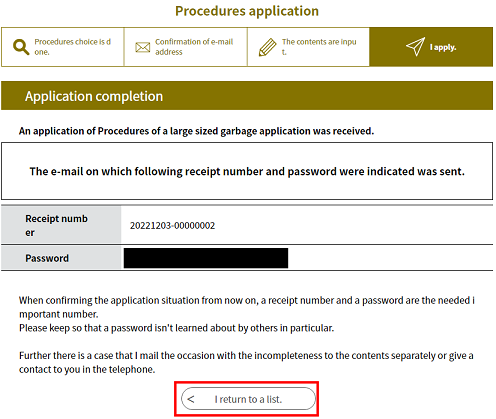Select the 'Procedures choice is done' step
Screen dimensions: 496x419
63,47
